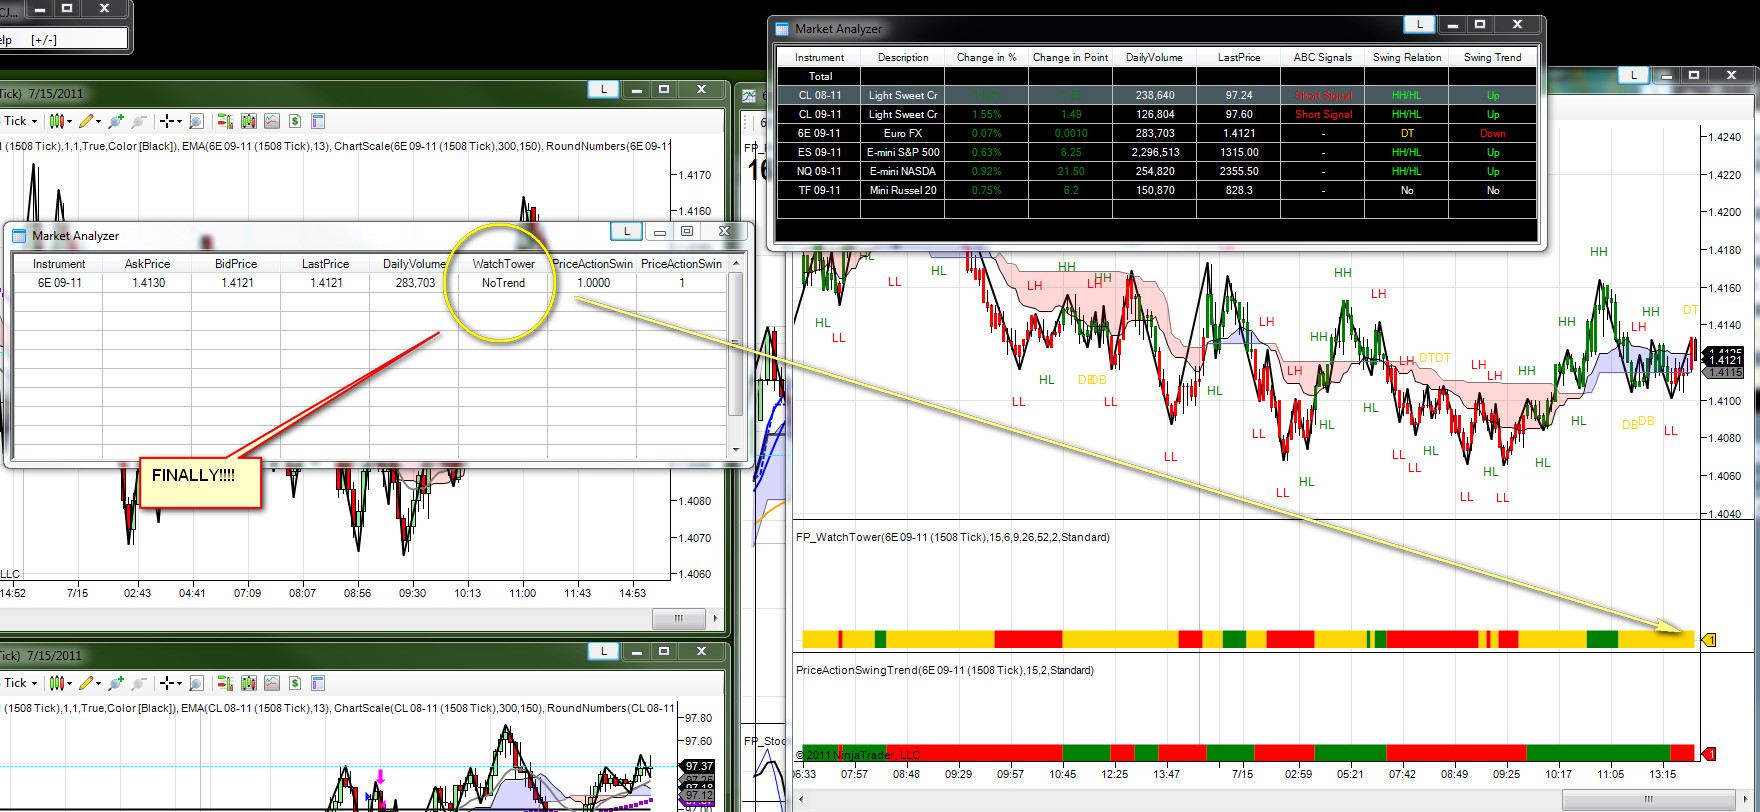The height and width of the screenshot is (812, 1760).
Task: Click the ABC Signals column header
Action: [1322, 57]
